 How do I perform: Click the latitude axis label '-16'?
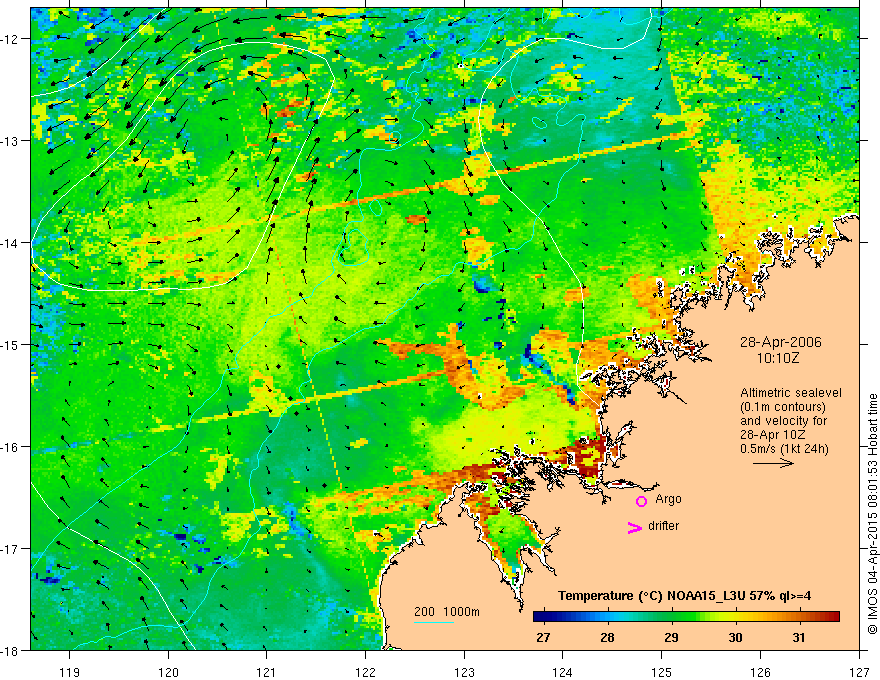[x=10, y=447]
